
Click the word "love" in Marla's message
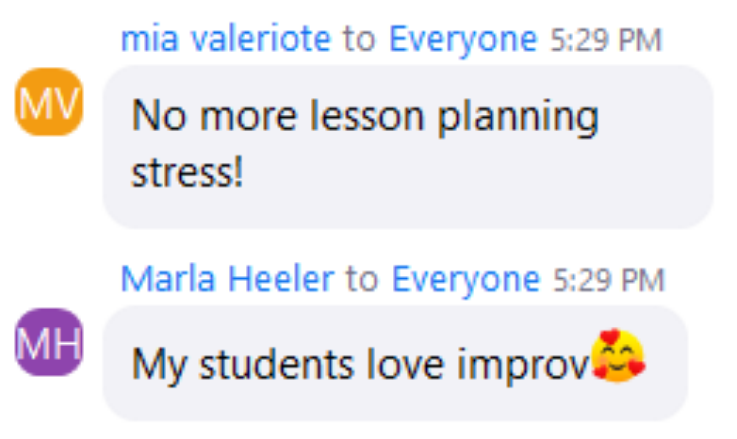coord(400,363)
